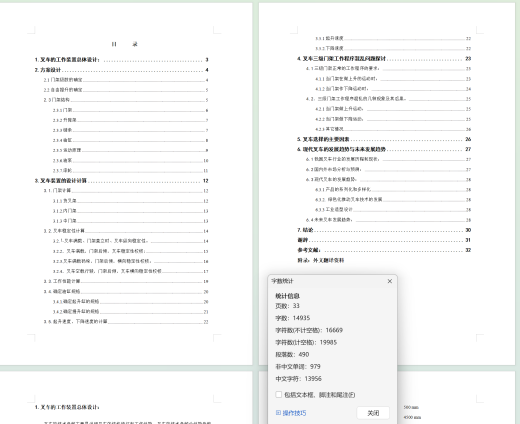Click TOC entry 致谢

384,240
